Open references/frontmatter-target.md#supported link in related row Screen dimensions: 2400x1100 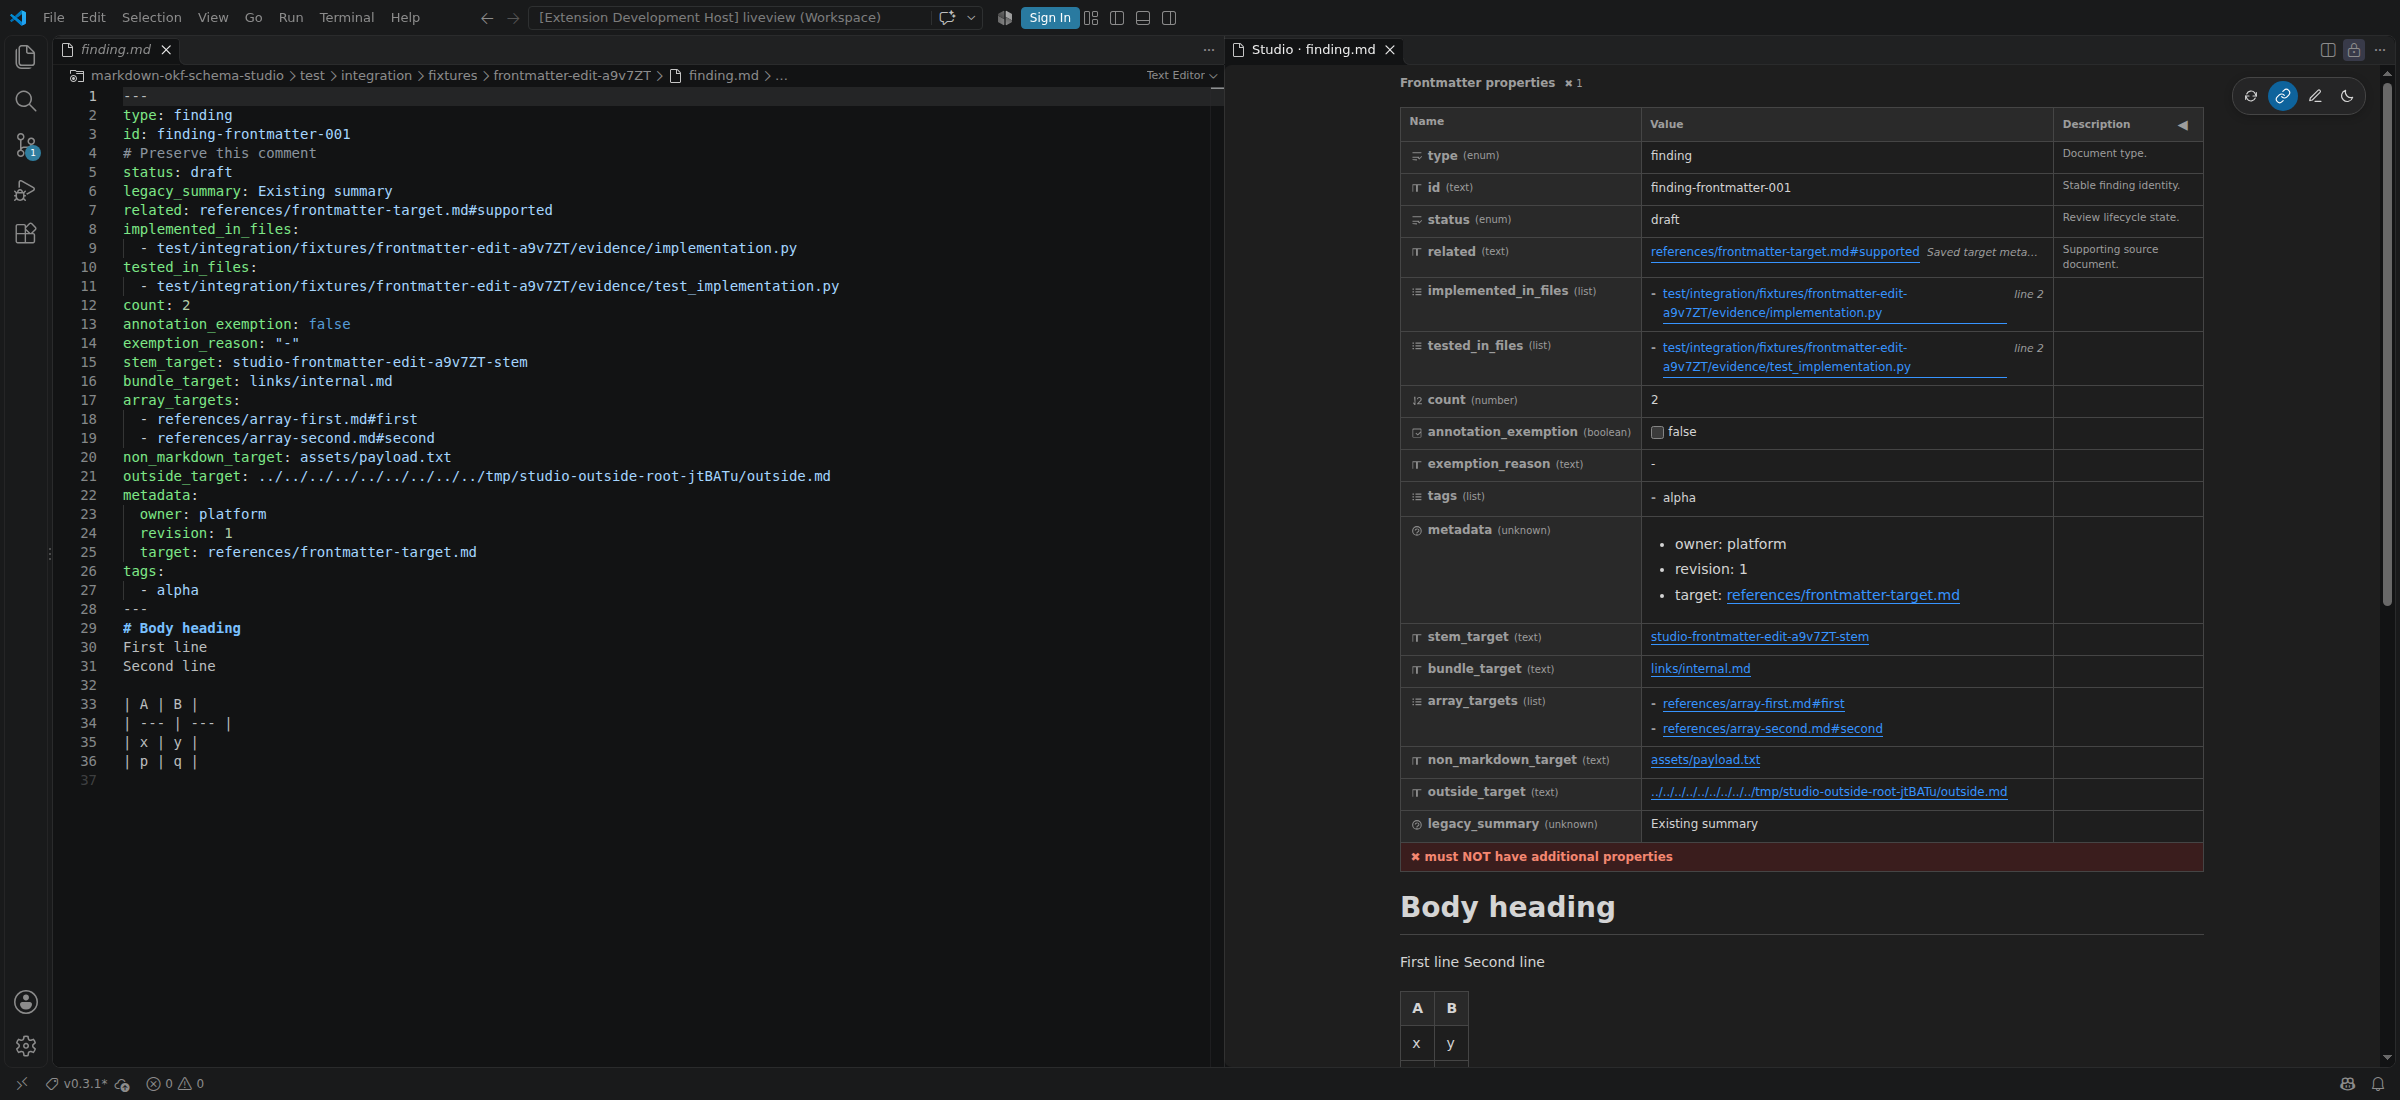[1785, 252]
